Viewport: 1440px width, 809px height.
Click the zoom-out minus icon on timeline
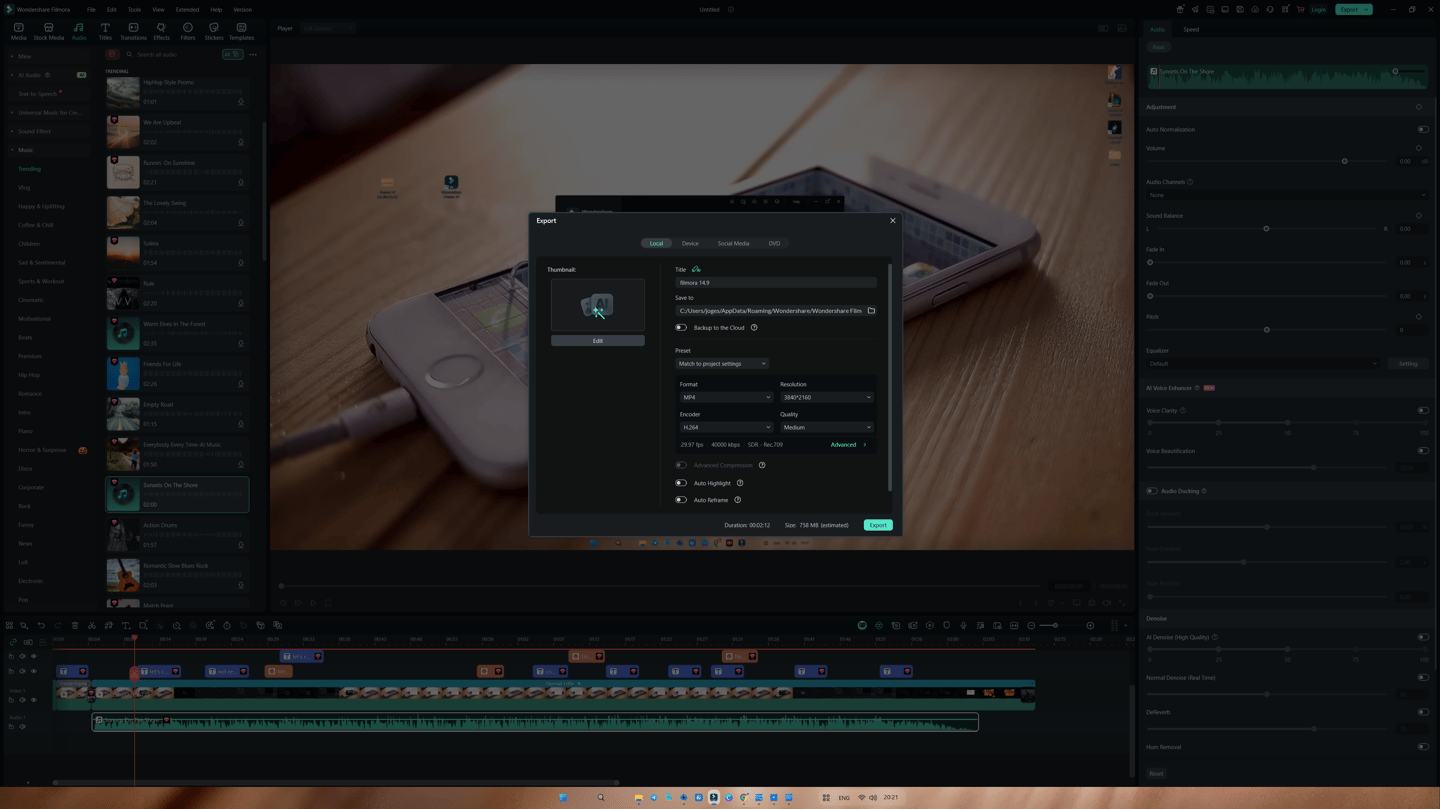pyautogui.click(x=1032, y=626)
